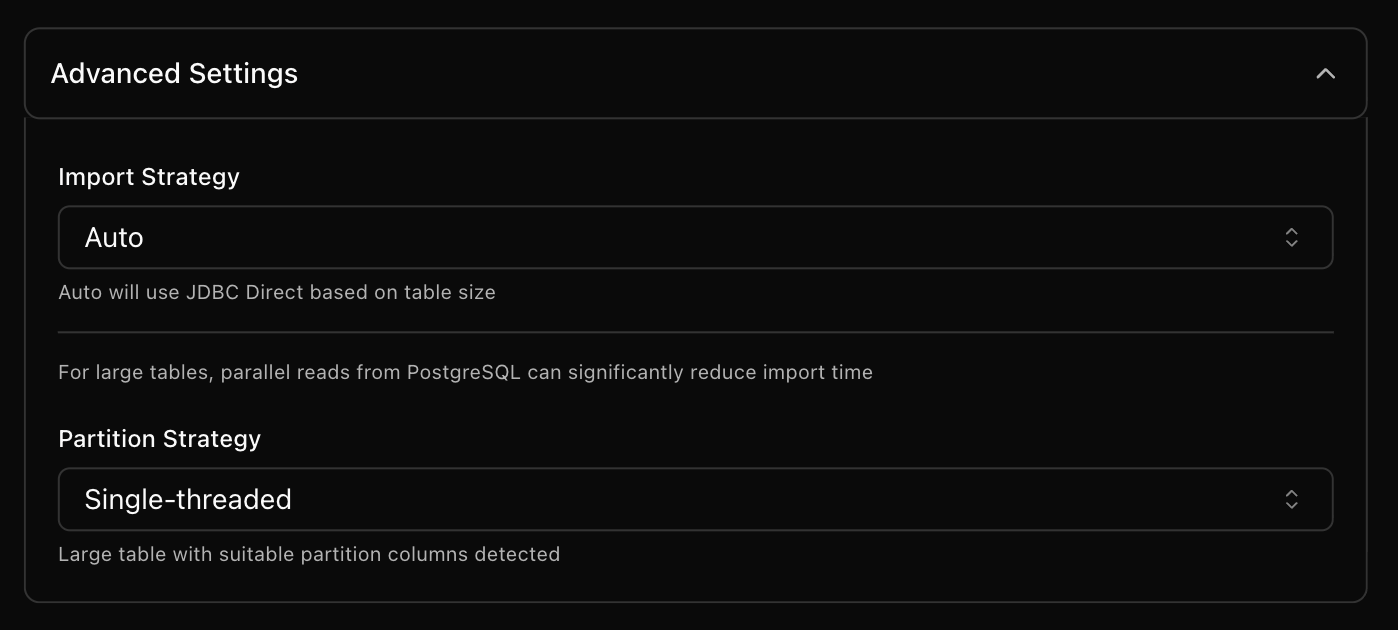The image size is (1398, 630).
Task: Click the Import Strategy field label
Action: pyautogui.click(x=149, y=177)
